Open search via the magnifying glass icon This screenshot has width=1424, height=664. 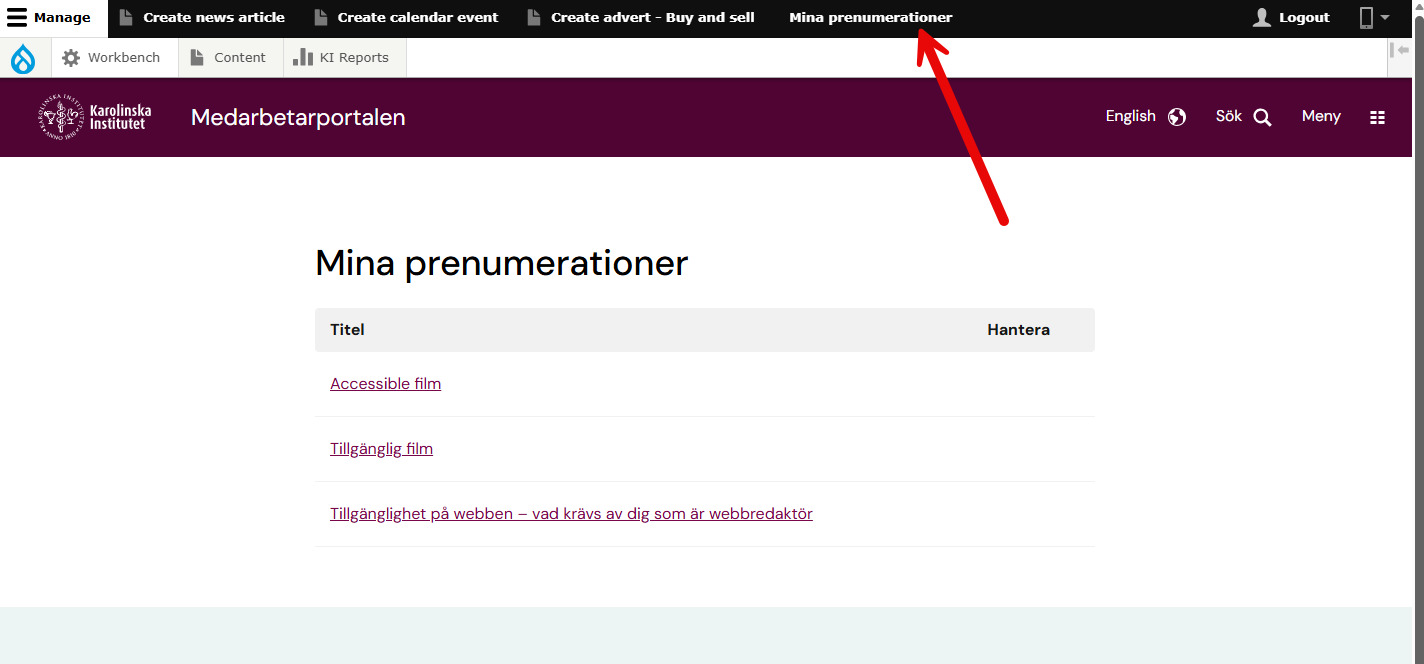pyautogui.click(x=1263, y=116)
